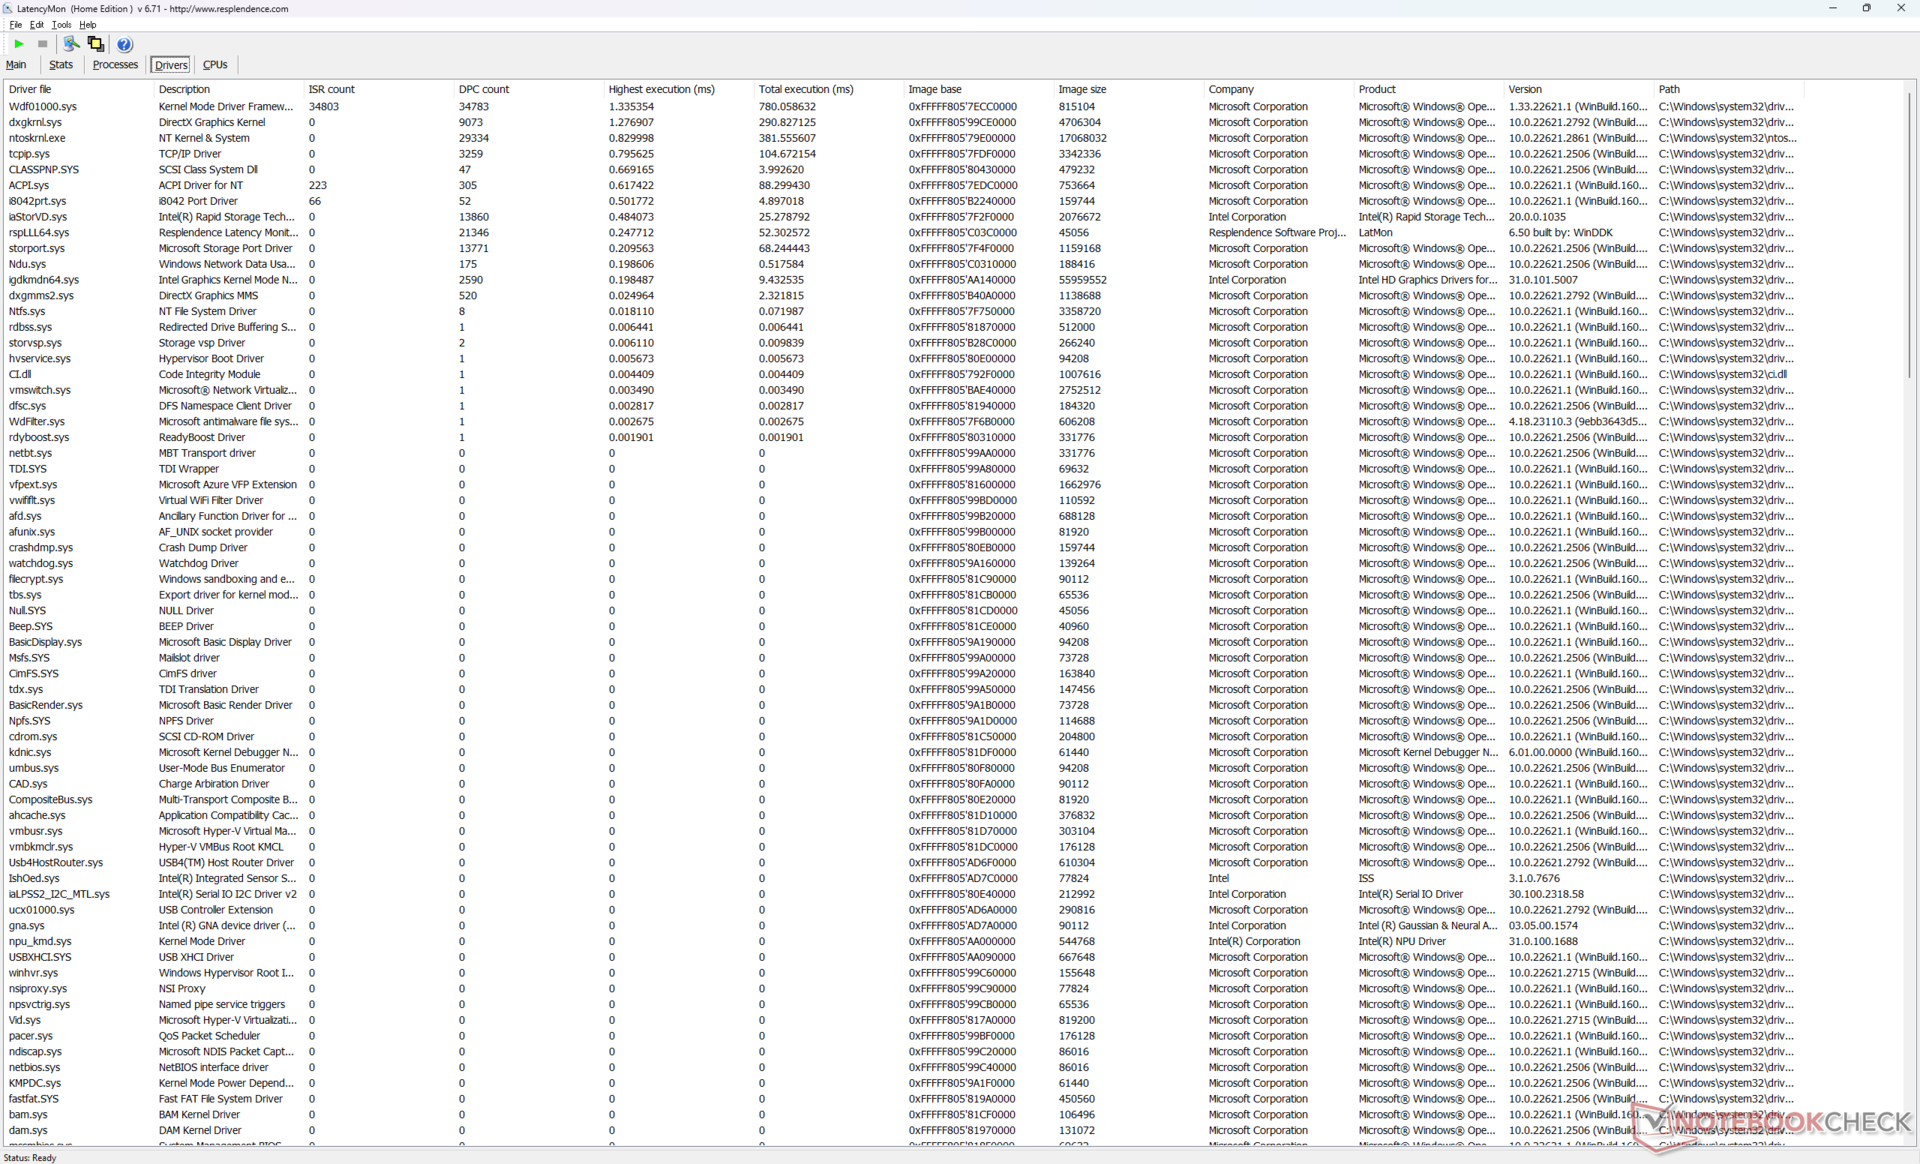Viewport: 1920px width, 1164px height.
Task: Click the gray stop monitor button
Action: tap(42, 44)
